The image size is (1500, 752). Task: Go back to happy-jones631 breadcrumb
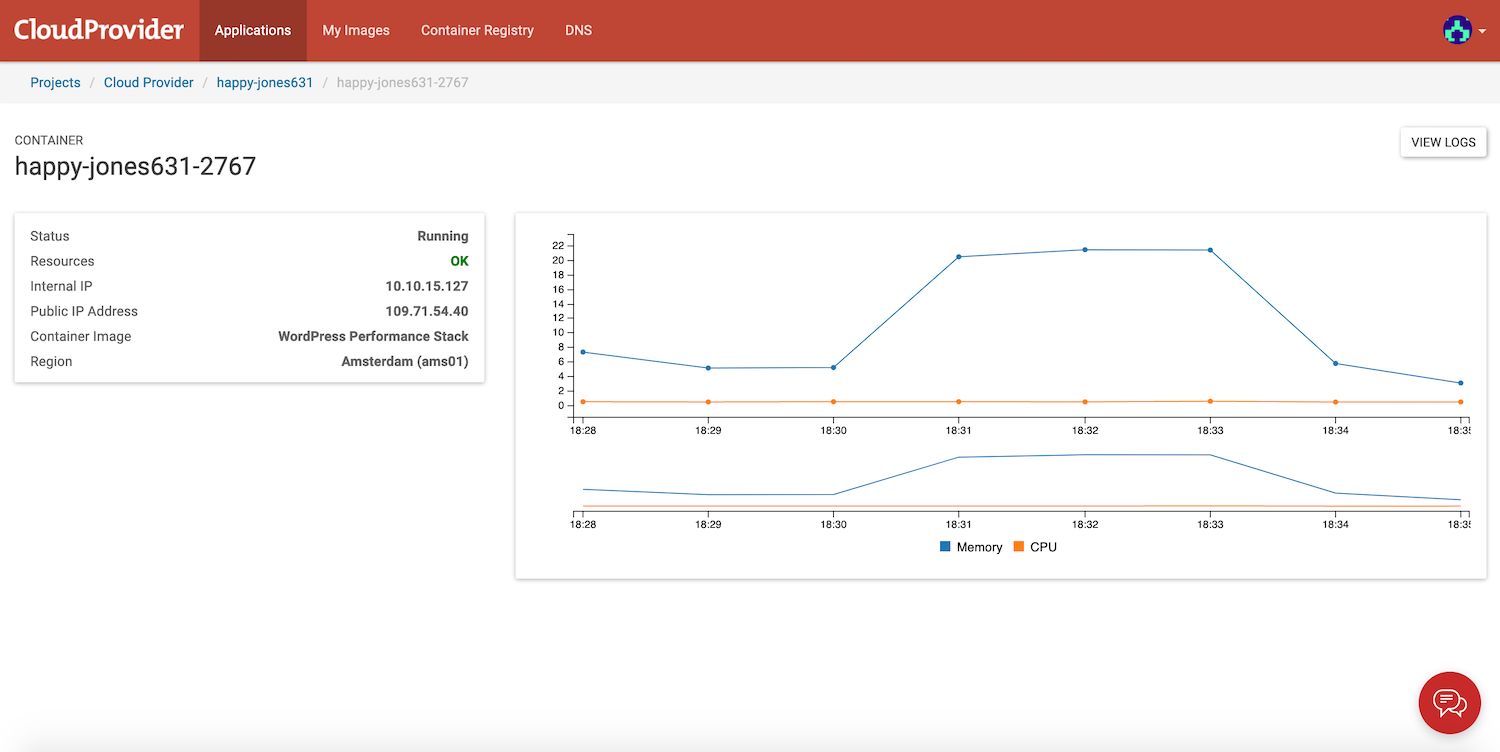tap(265, 82)
